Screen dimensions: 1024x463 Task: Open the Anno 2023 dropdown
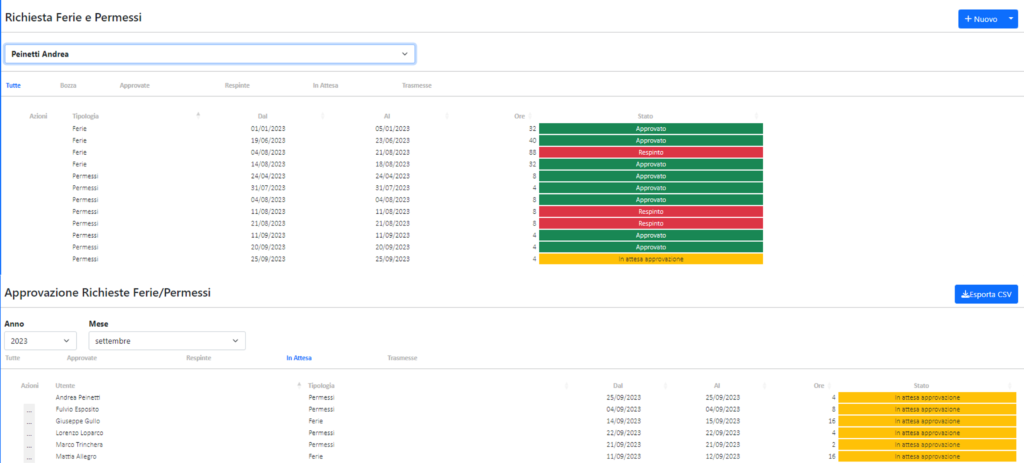pyautogui.click(x=41, y=341)
